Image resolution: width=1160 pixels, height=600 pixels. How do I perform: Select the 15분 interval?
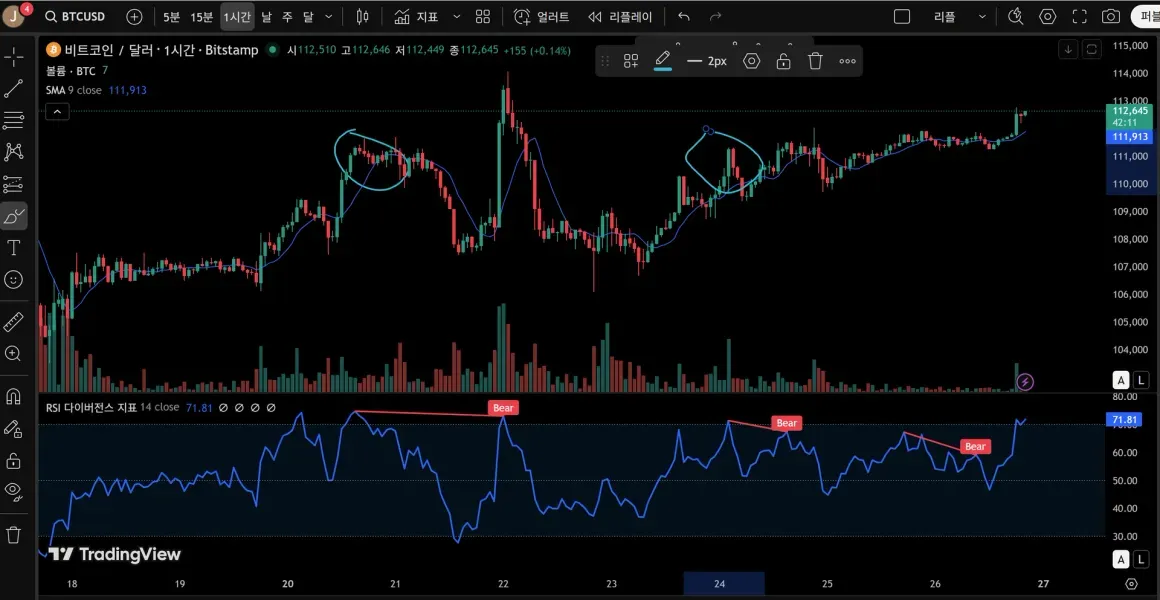(x=201, y=16)
